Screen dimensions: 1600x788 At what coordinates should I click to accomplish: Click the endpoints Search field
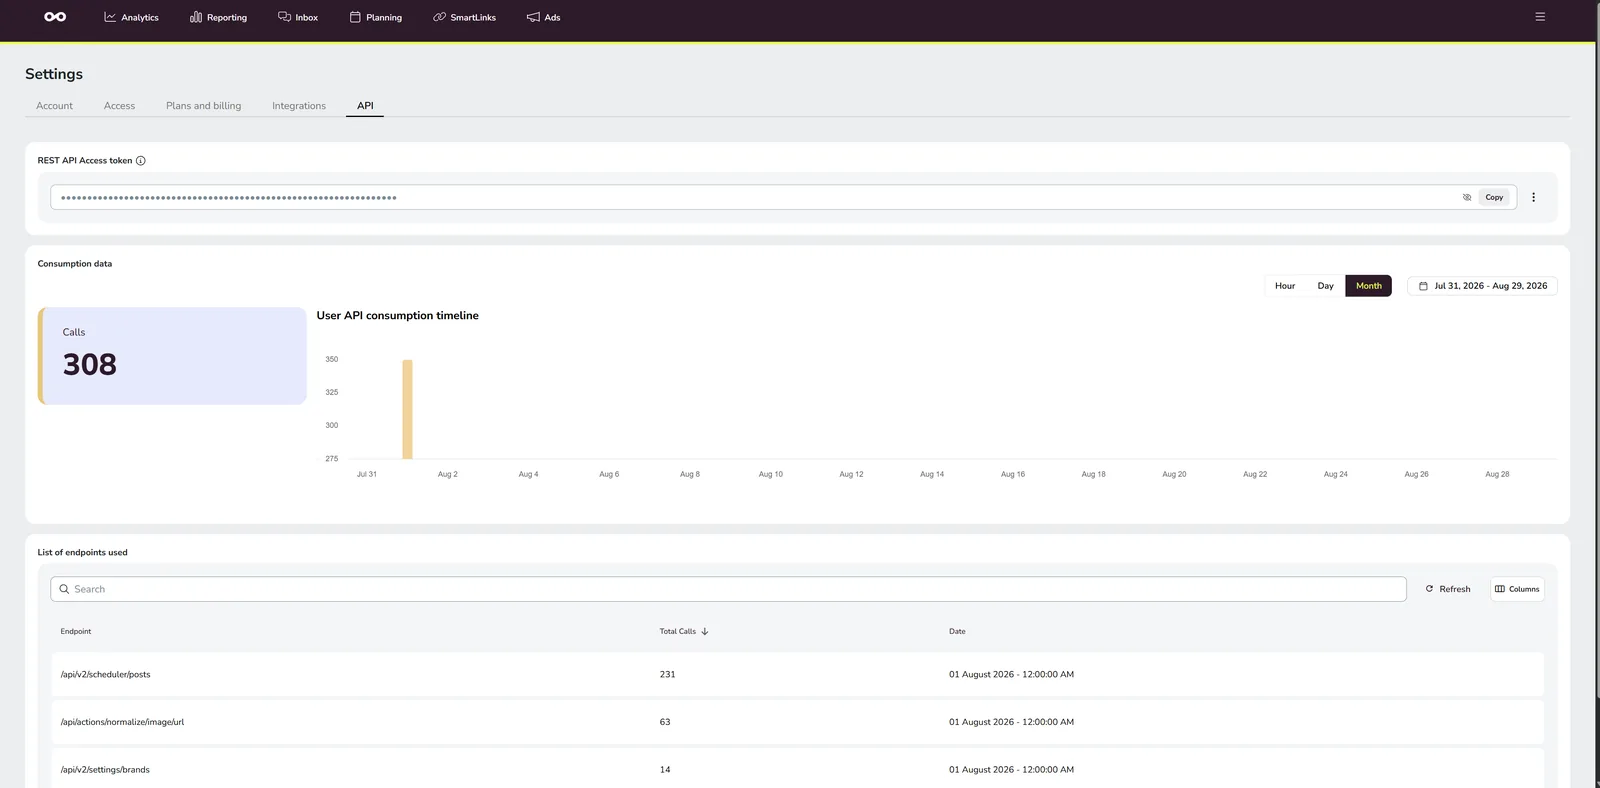click(x=728, y=589)
